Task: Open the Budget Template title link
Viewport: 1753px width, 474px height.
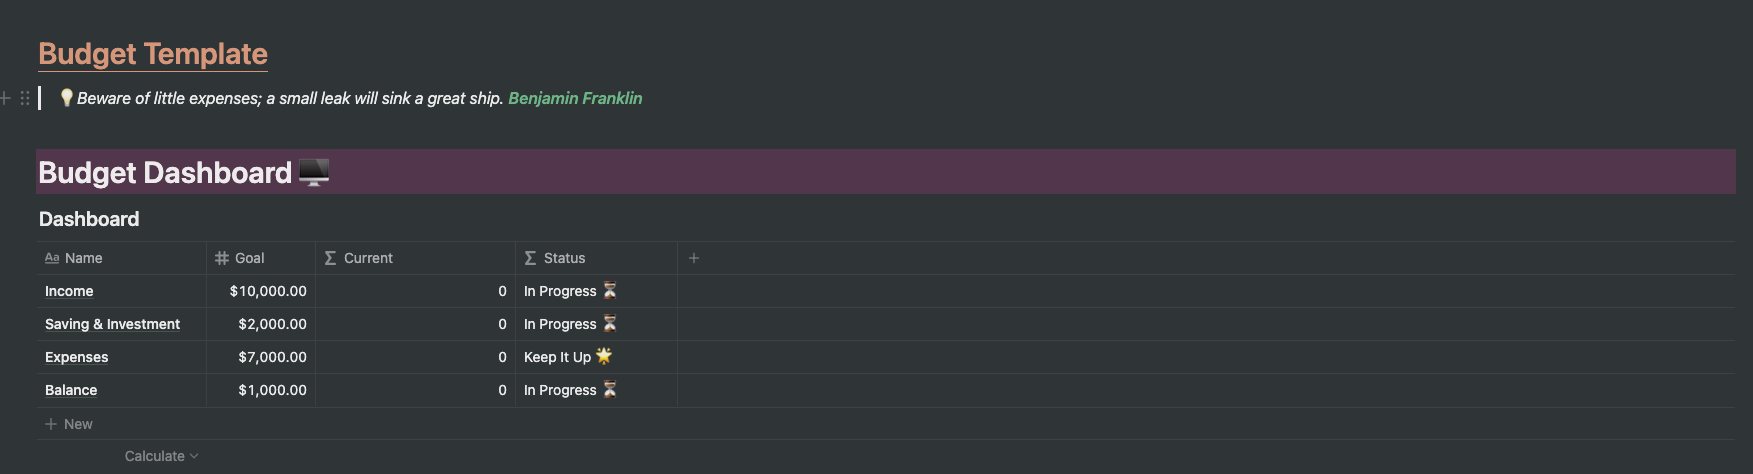Action: point(153,54)
